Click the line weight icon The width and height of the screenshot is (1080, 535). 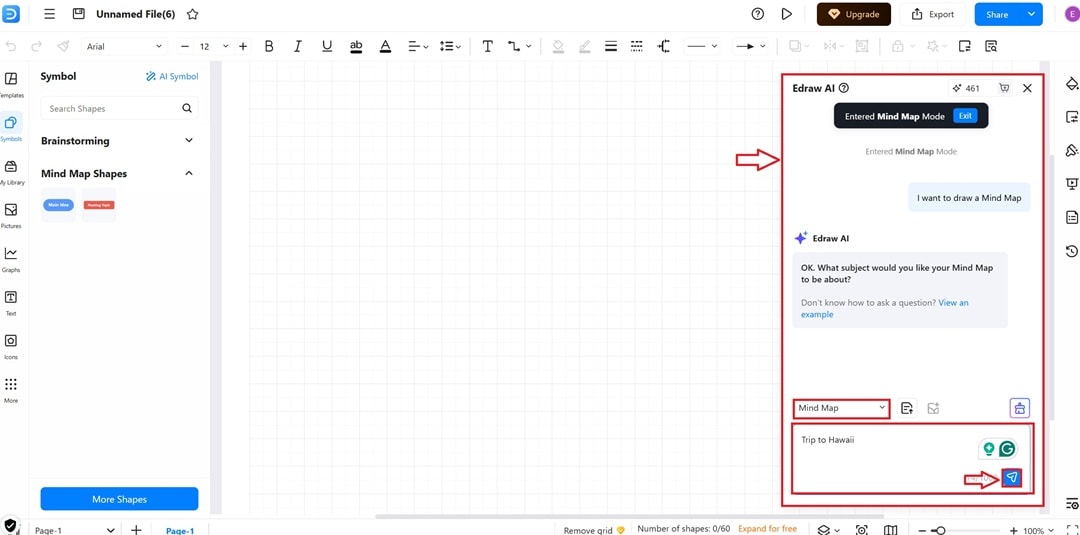(610, 46)
